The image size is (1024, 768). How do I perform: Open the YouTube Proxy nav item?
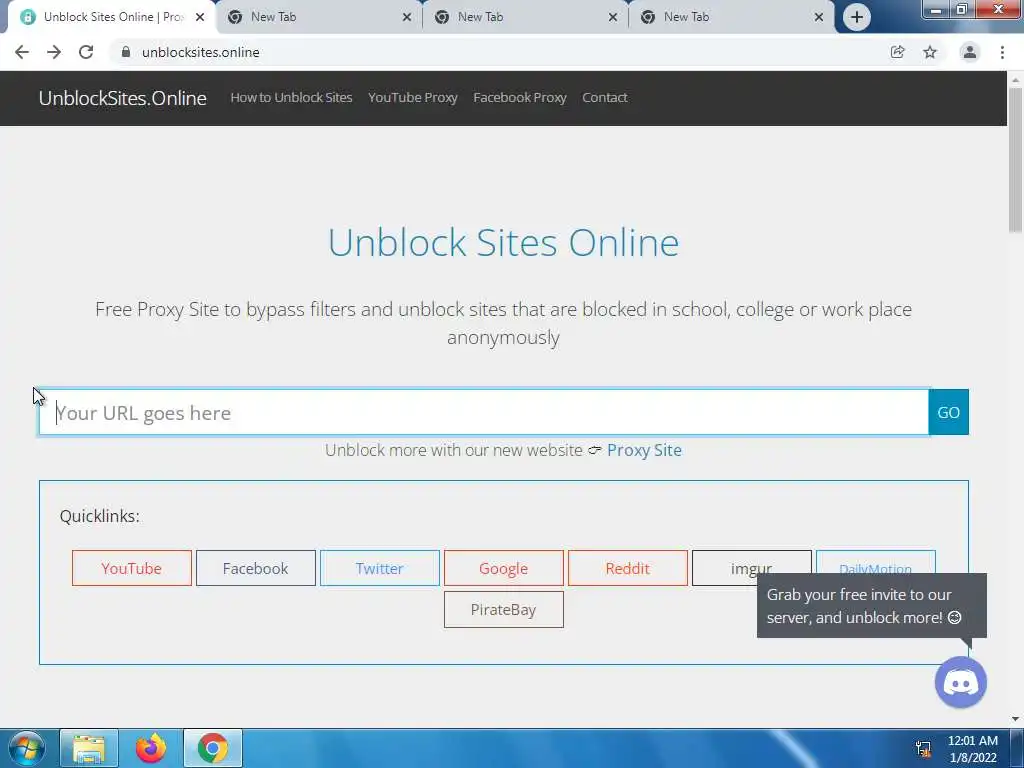click(x=413, y=97)
